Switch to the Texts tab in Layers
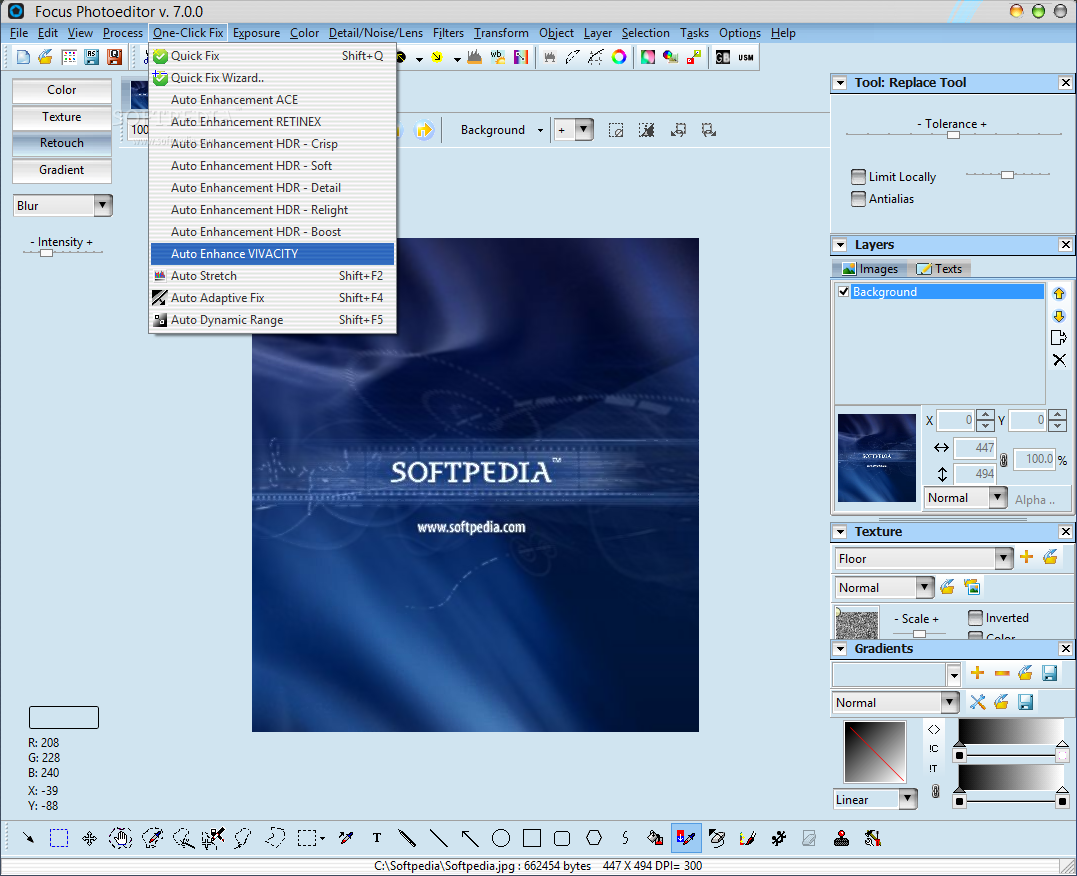Viewport: 1077px width, 876px height. [939, 269]
